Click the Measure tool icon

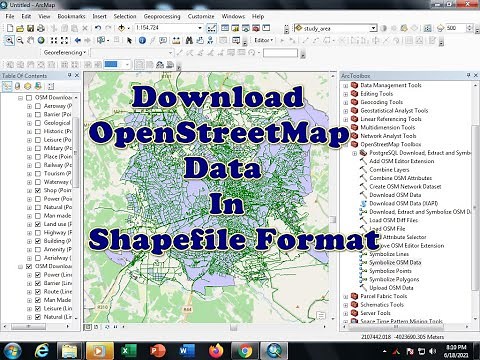(x=176, y=41)
